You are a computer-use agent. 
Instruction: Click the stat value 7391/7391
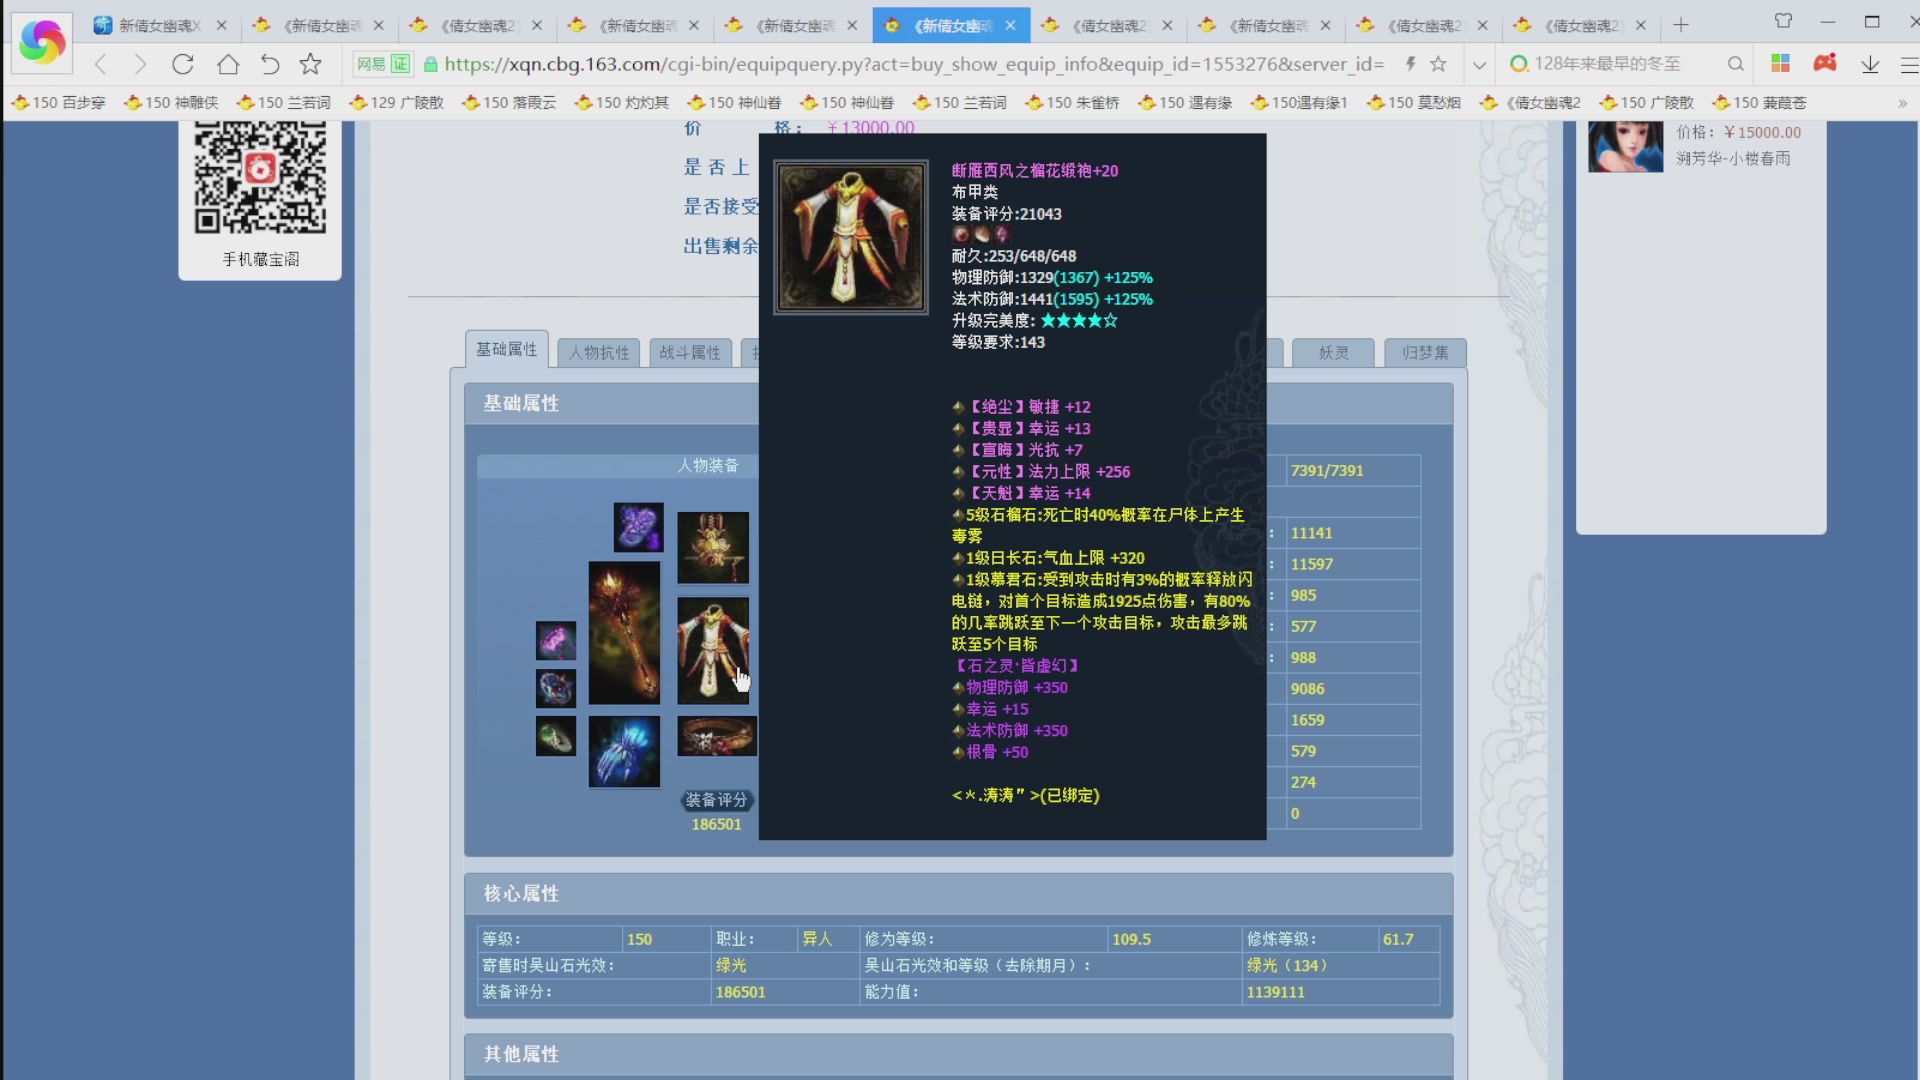point(1327,470)
